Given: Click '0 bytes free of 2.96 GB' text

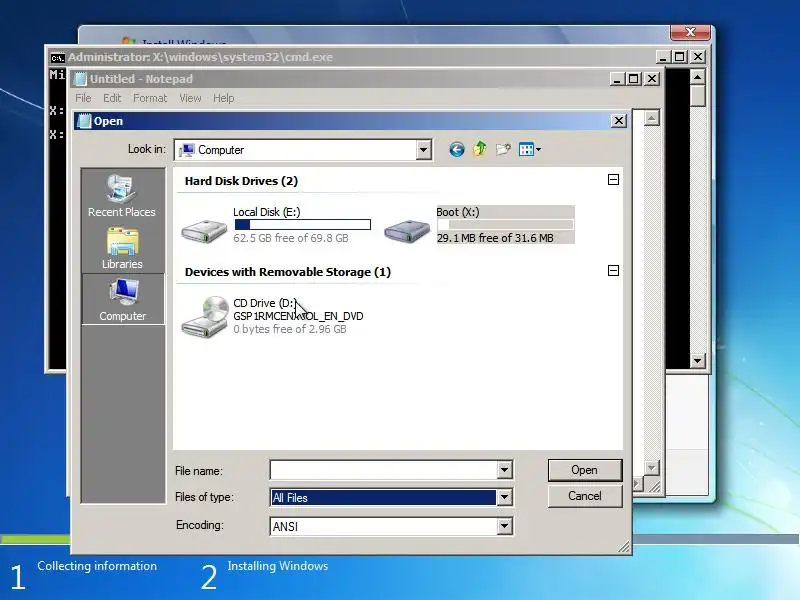Looking at the screenshot, I should click(290, 329).
